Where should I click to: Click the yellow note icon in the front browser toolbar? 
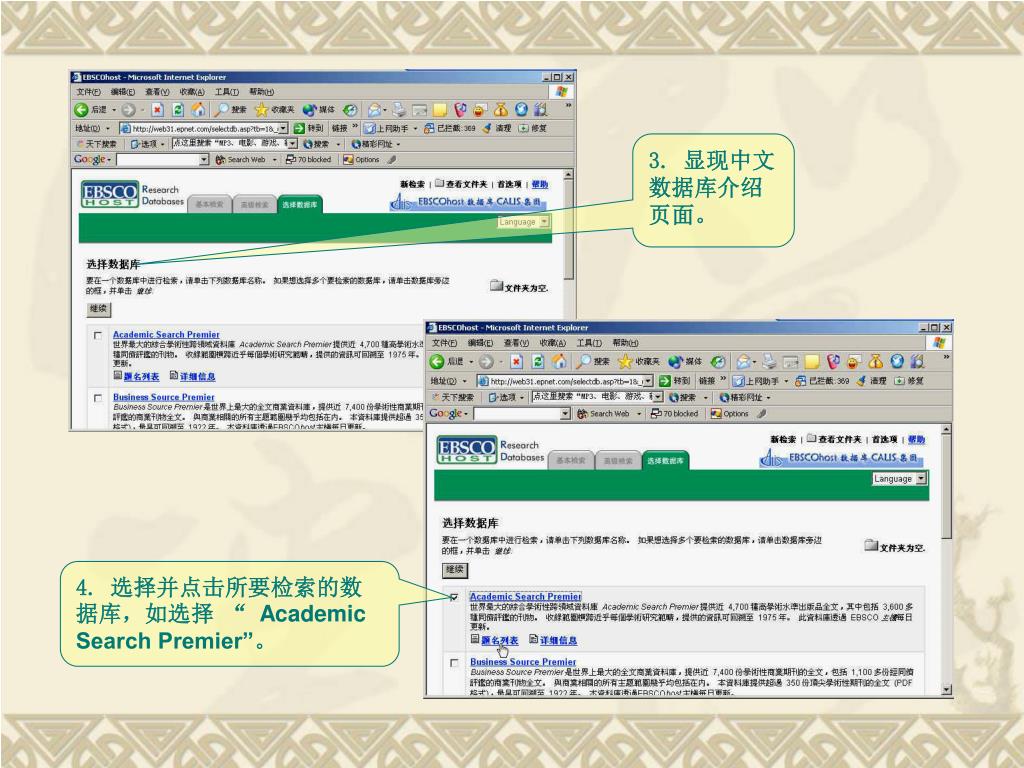click(812, 362)
